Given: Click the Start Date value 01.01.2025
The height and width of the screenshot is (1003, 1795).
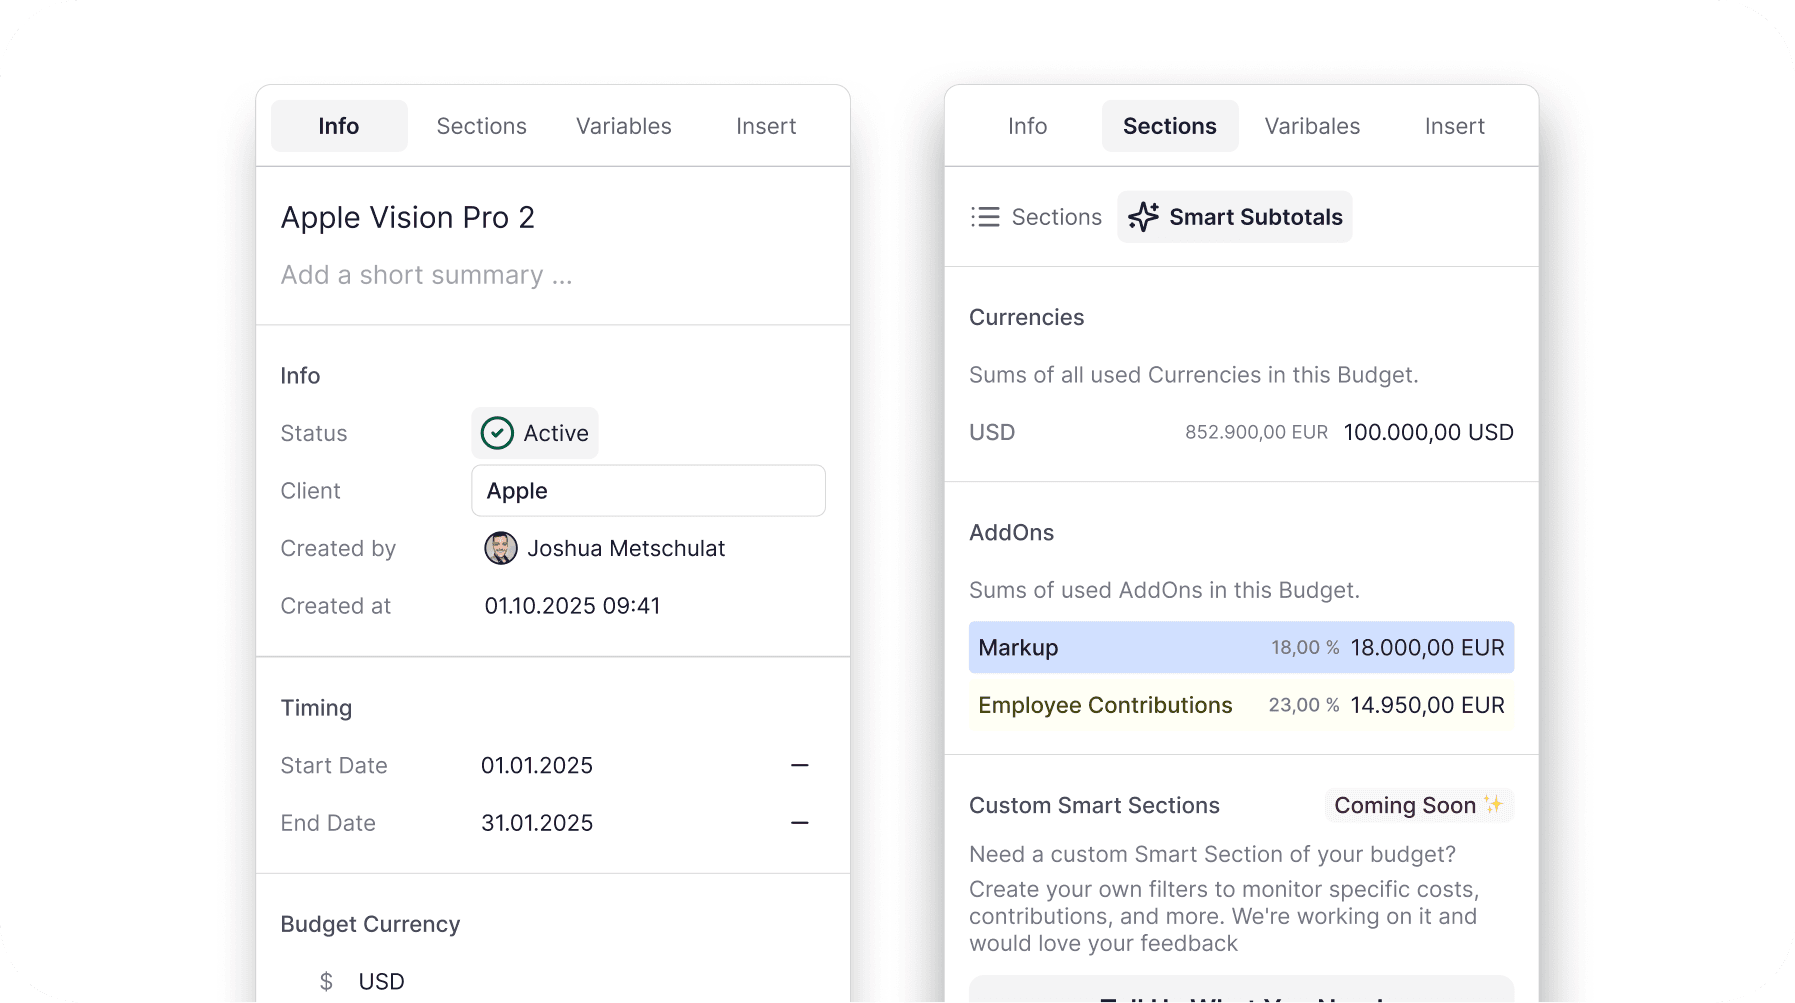Looking at the screenshot, I should point(537,765).
